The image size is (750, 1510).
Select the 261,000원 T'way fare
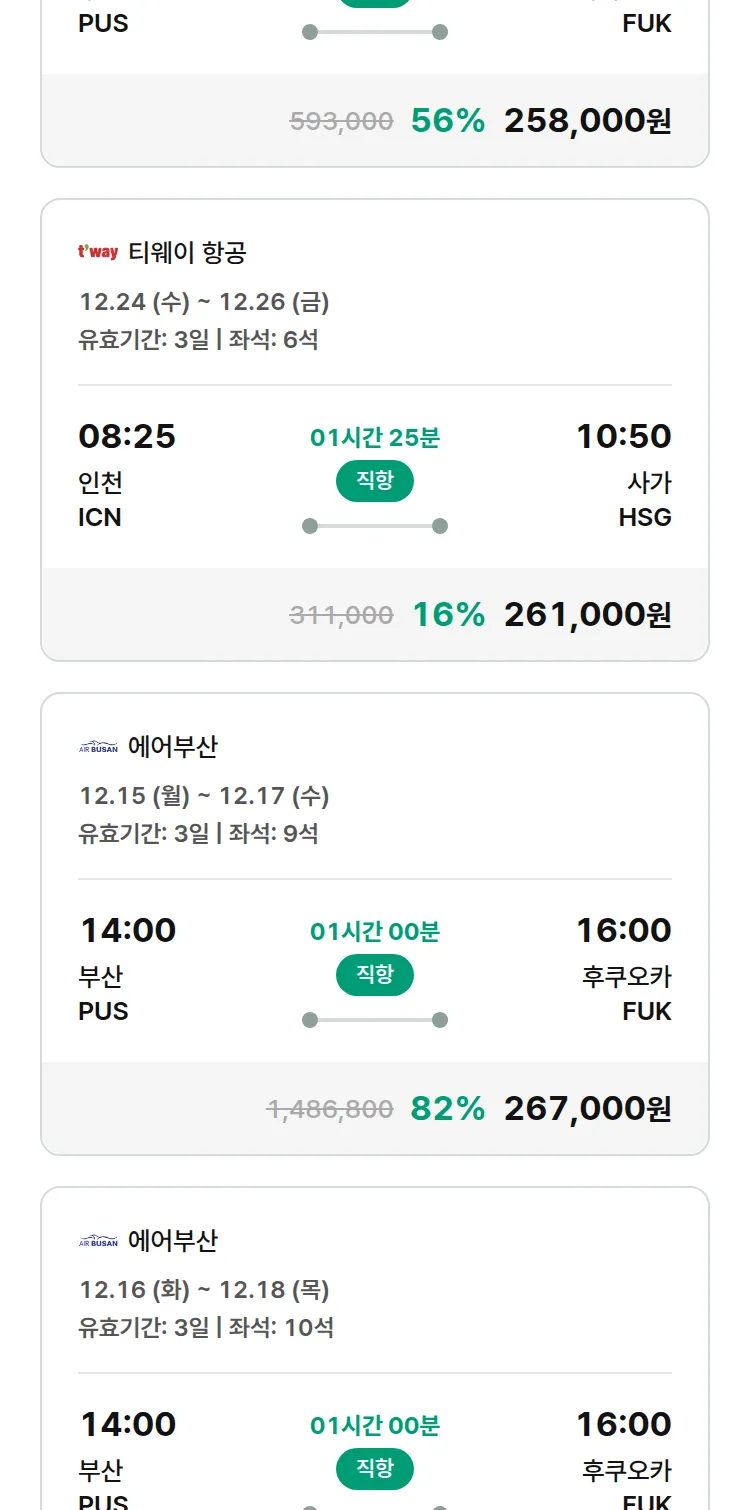tap(587, 615)
